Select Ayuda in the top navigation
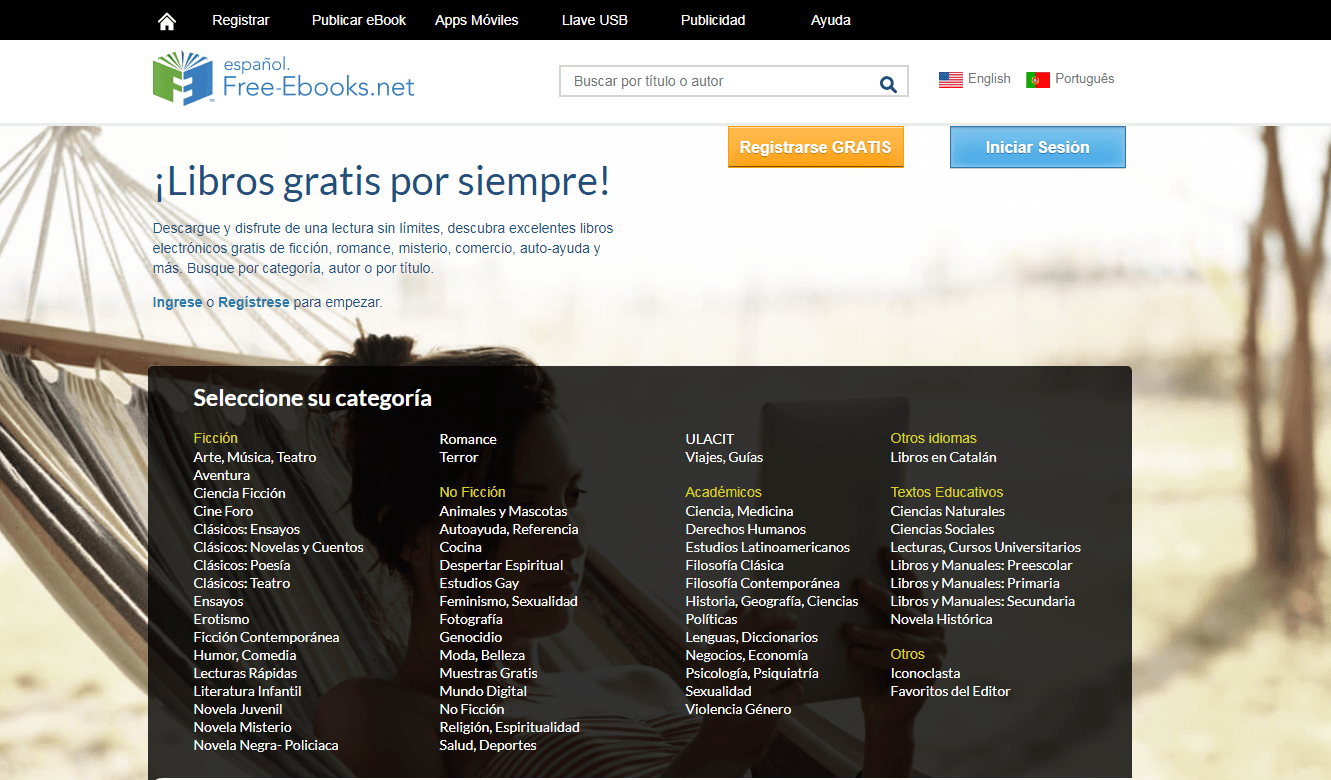The width and height of the screenshot is (1331, 780). point(830,20)
